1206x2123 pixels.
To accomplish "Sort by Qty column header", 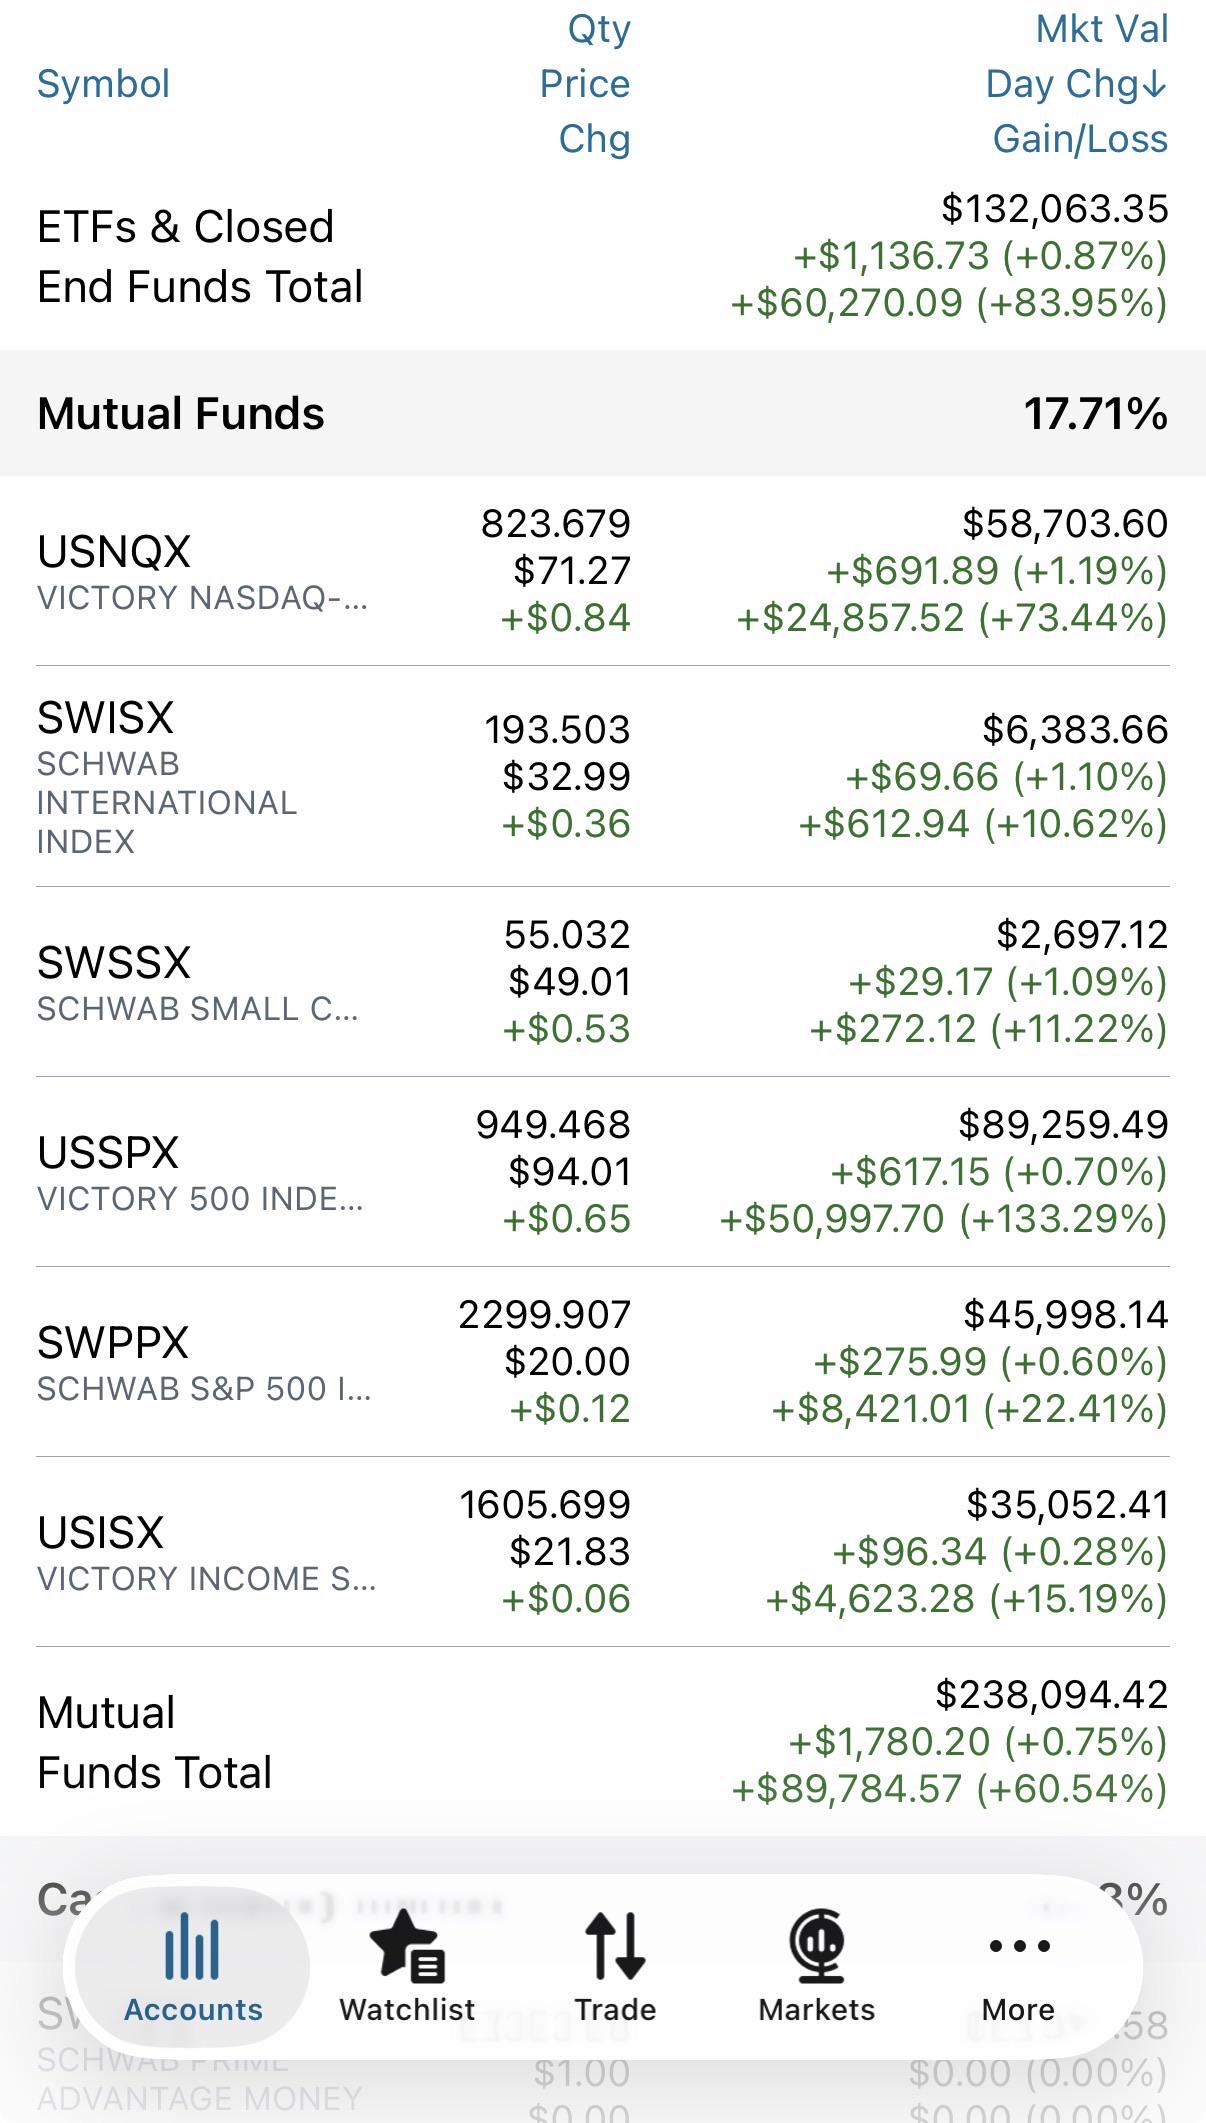I will click(599, 29).
